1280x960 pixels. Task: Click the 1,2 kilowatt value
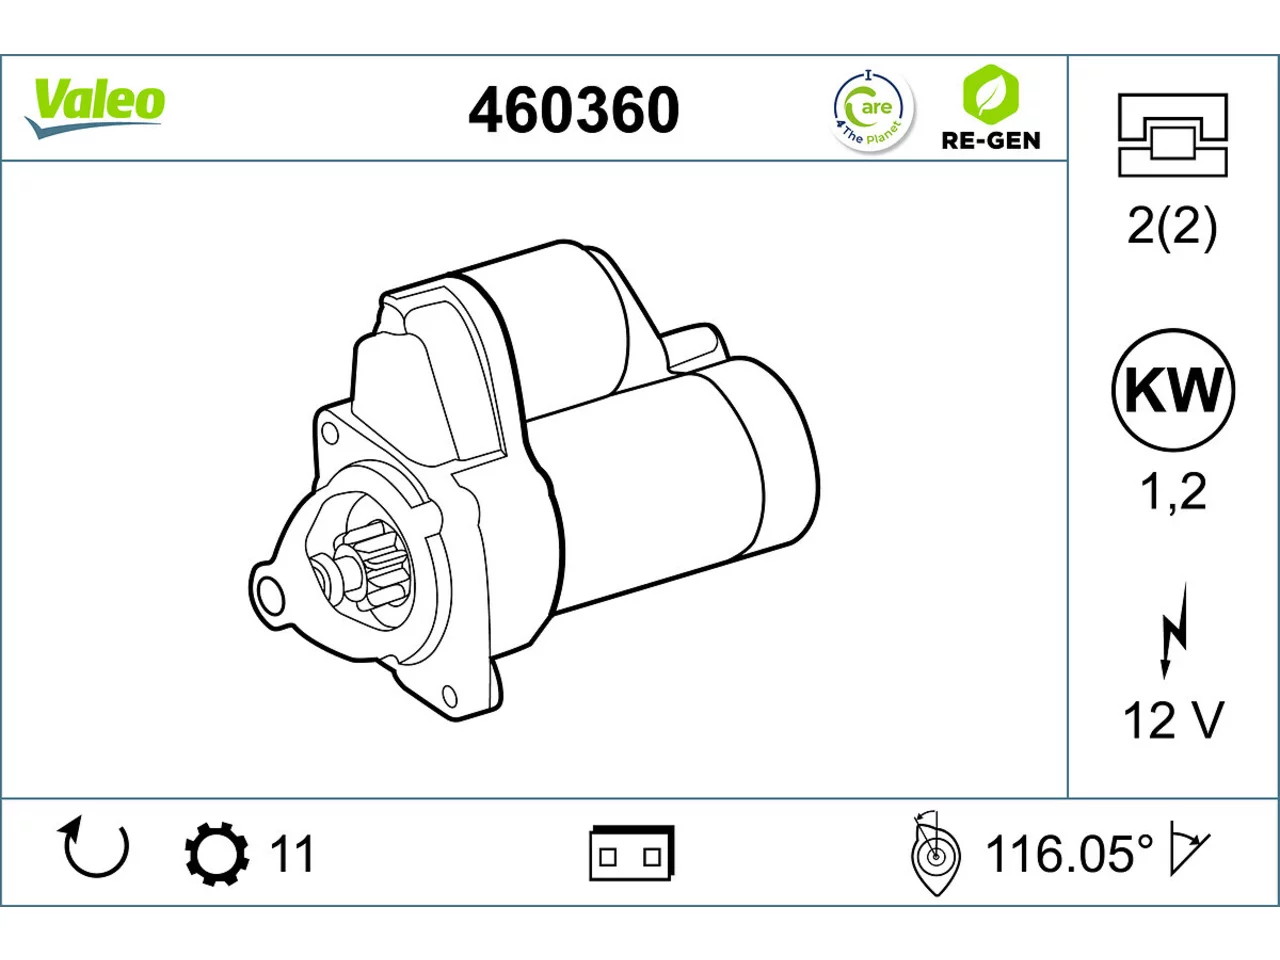coord(1173,492)
